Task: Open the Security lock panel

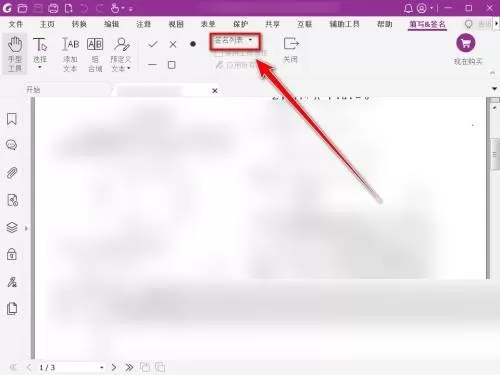Action: tap(12, 254)
